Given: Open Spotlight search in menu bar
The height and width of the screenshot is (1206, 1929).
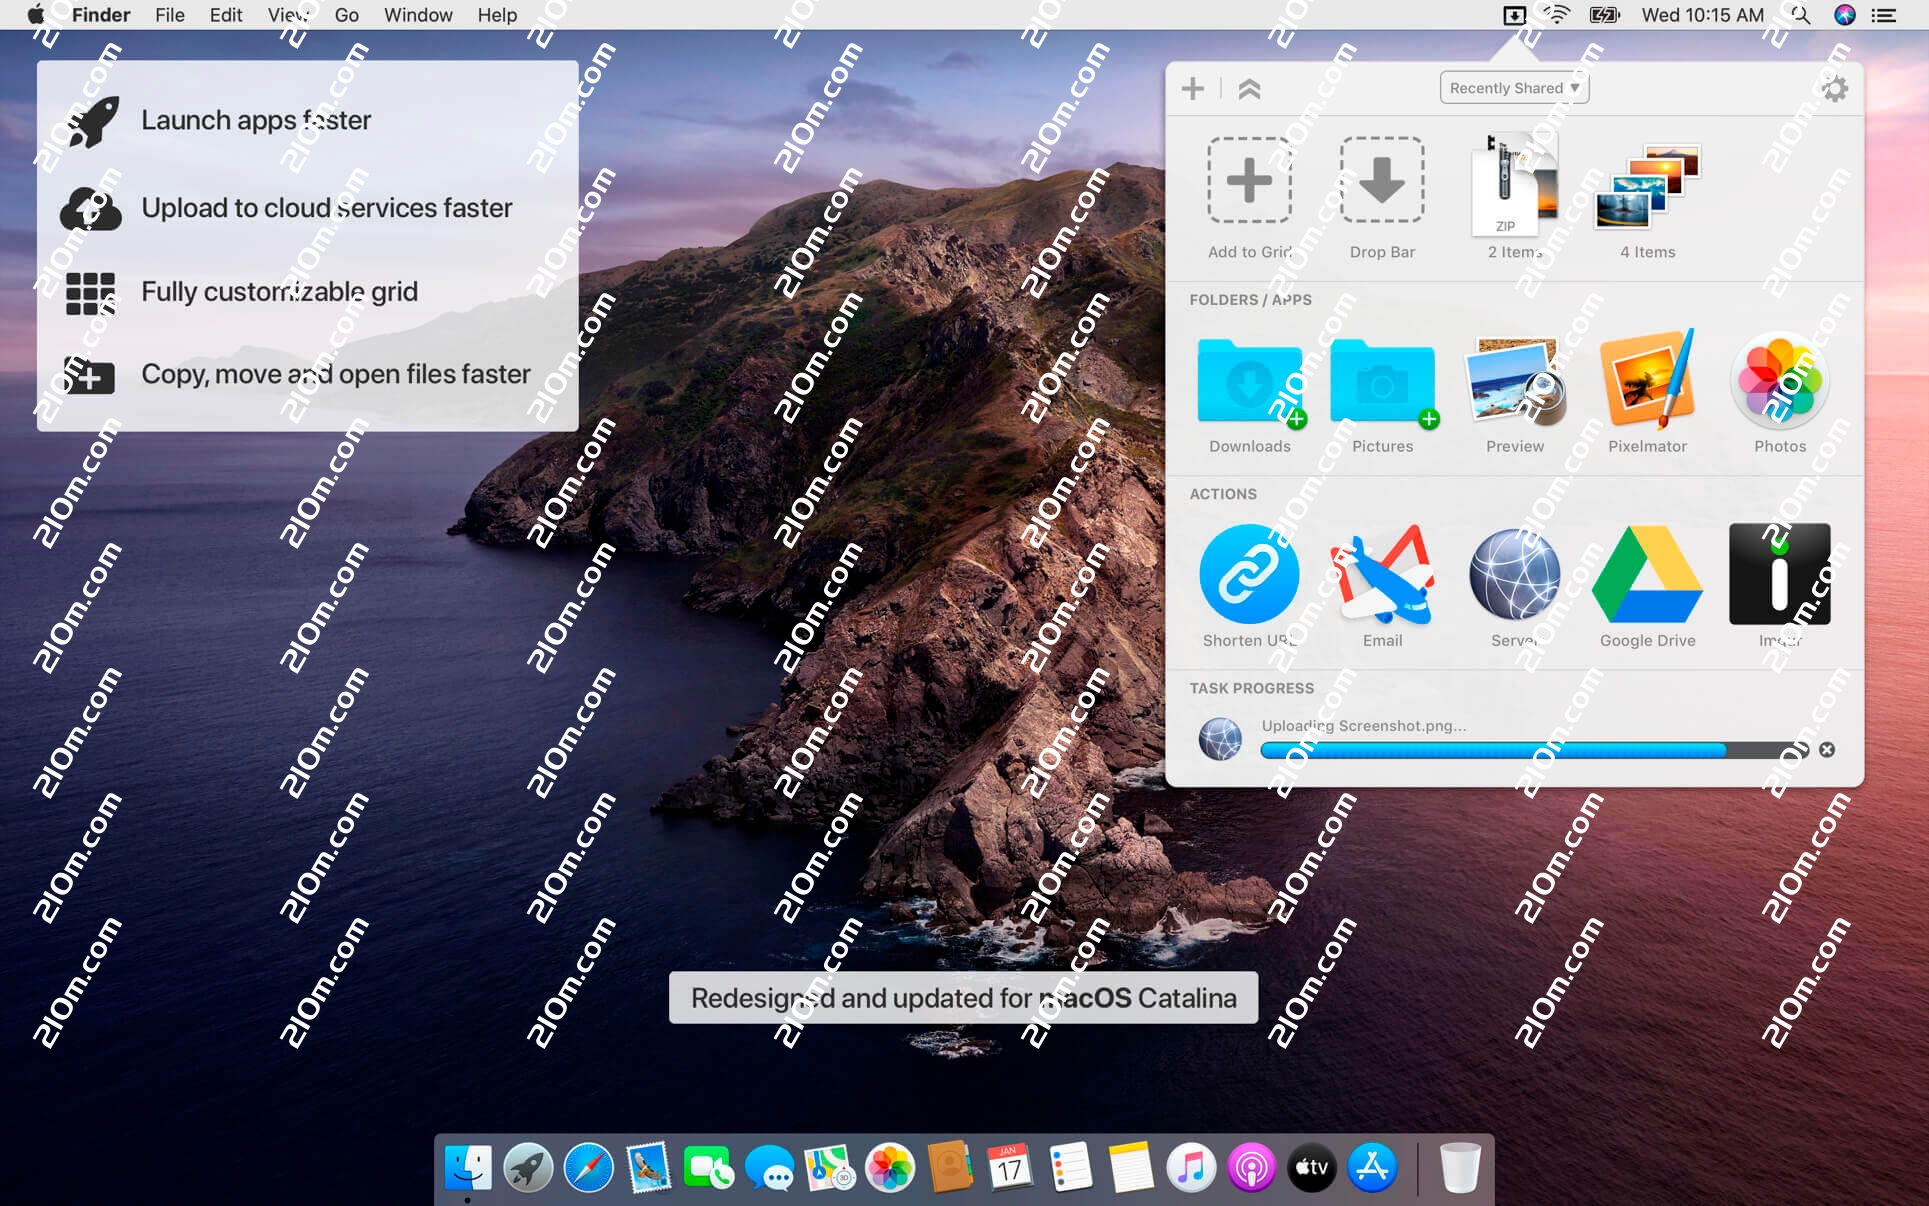Looking at the screenshot, I should 1800,15.
